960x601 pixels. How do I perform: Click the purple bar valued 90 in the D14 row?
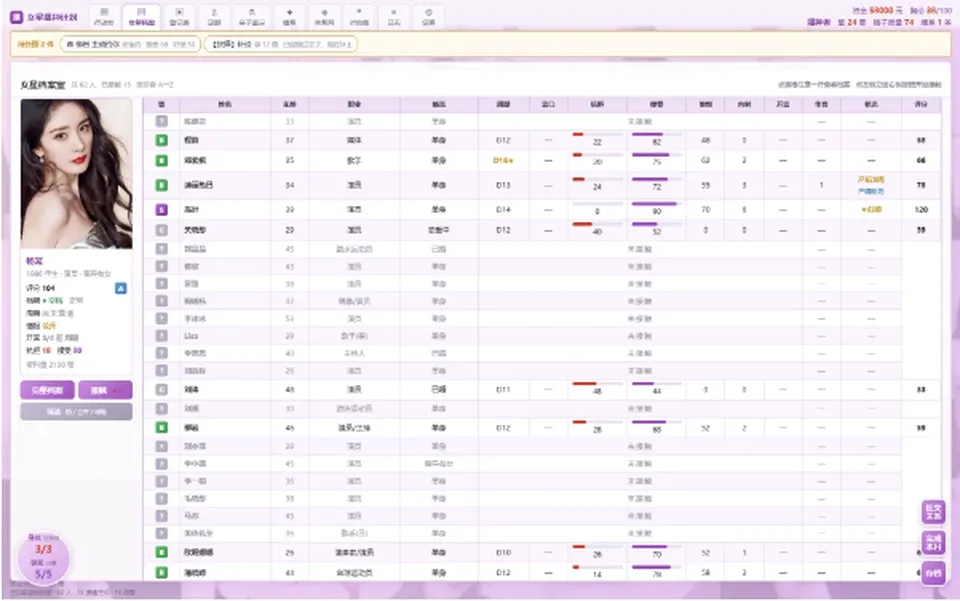point(656,204)
